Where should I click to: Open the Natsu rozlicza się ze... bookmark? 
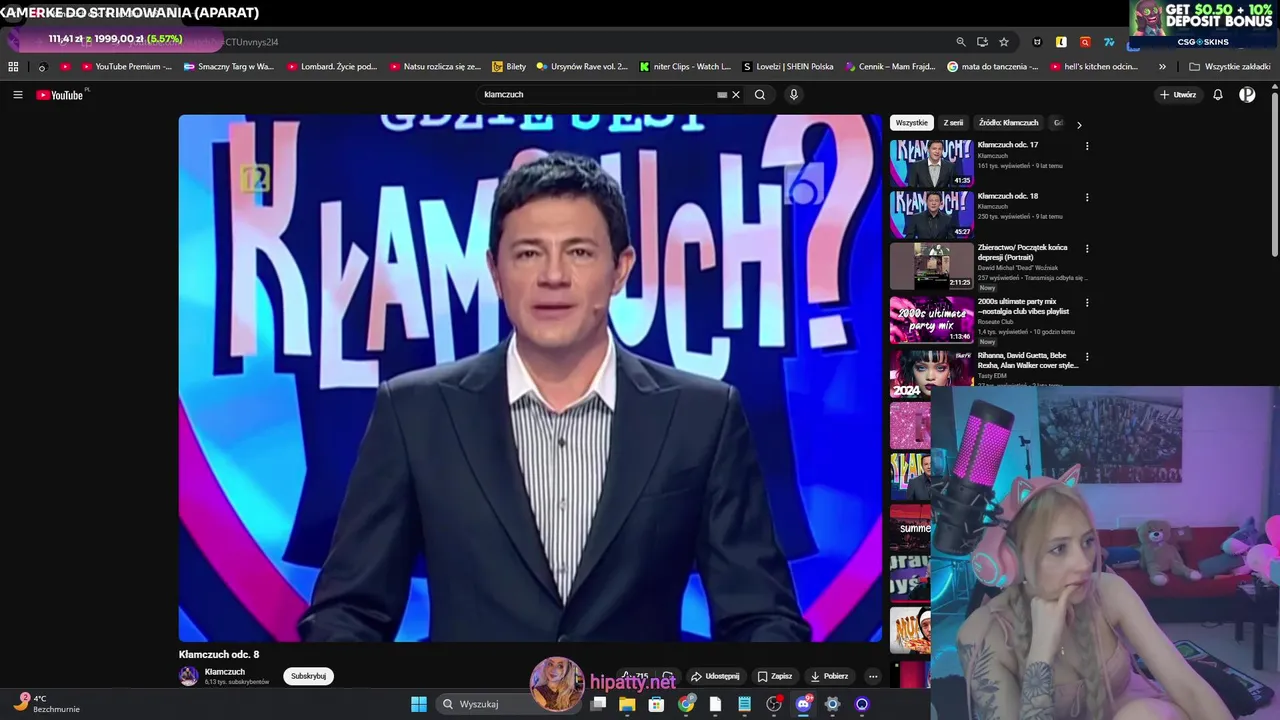tap(435, 67)
